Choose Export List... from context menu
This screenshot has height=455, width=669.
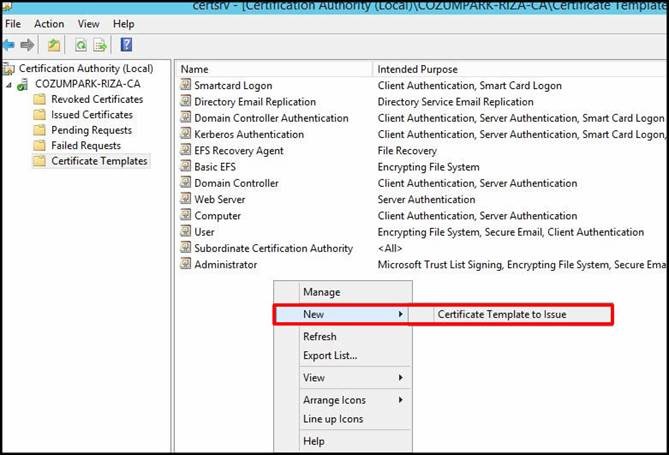330,356
